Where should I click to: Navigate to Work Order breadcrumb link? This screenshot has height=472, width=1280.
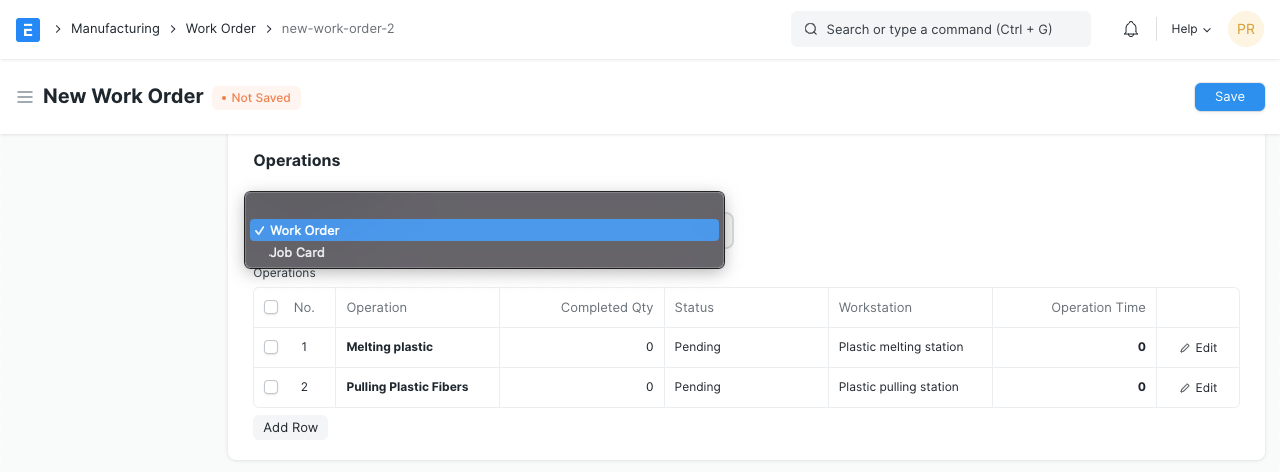(x=221, y=29)
